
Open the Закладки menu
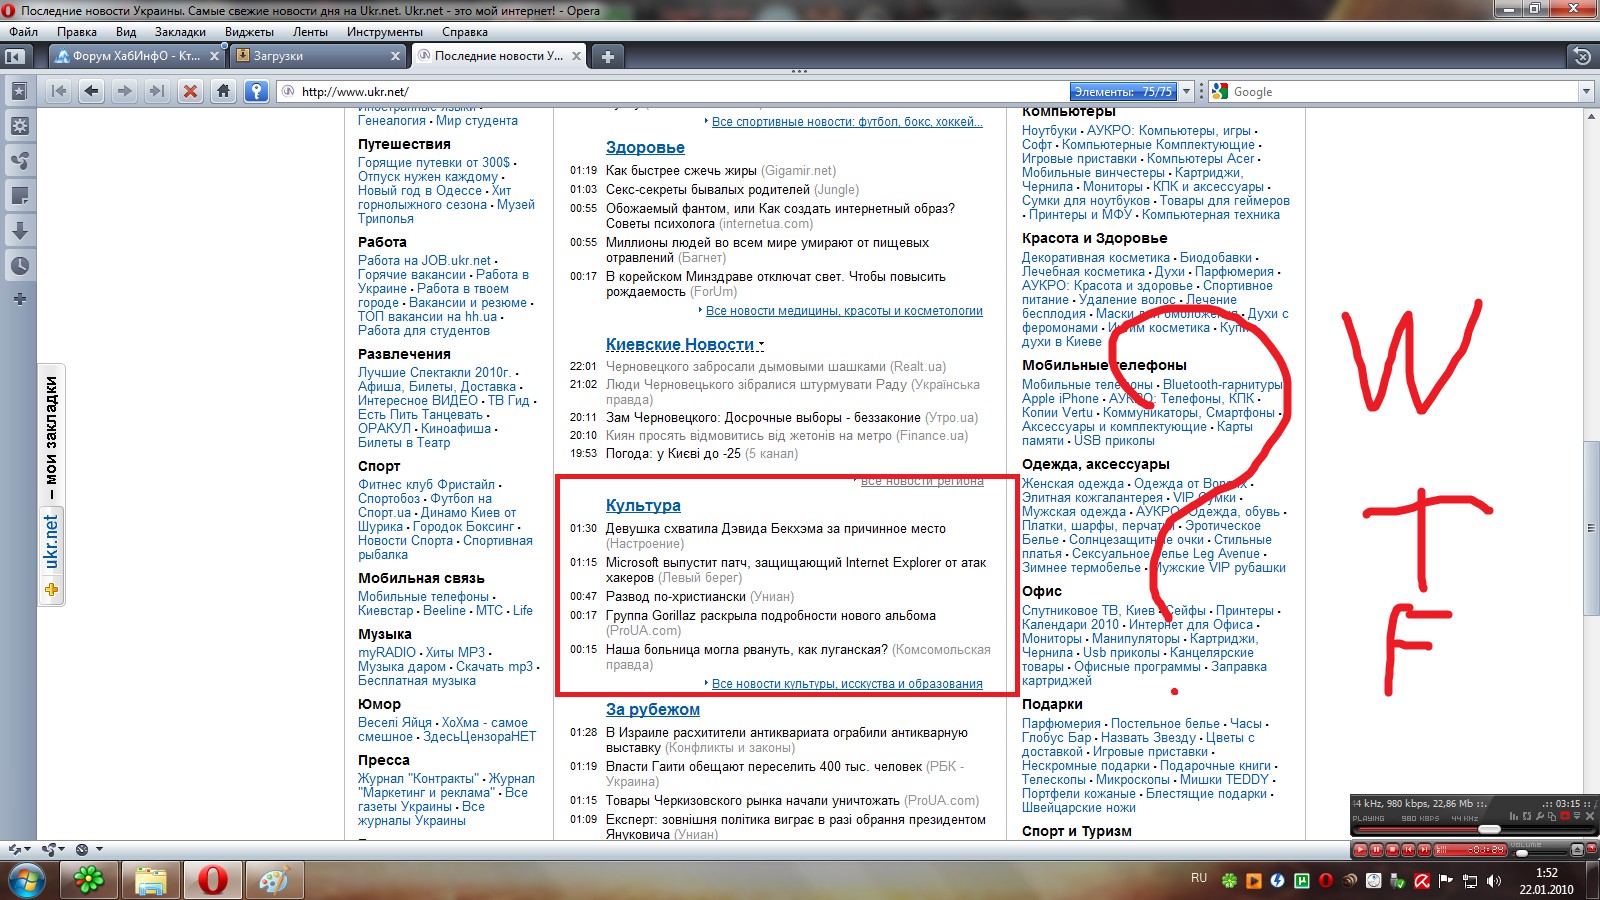click(180, 32)
